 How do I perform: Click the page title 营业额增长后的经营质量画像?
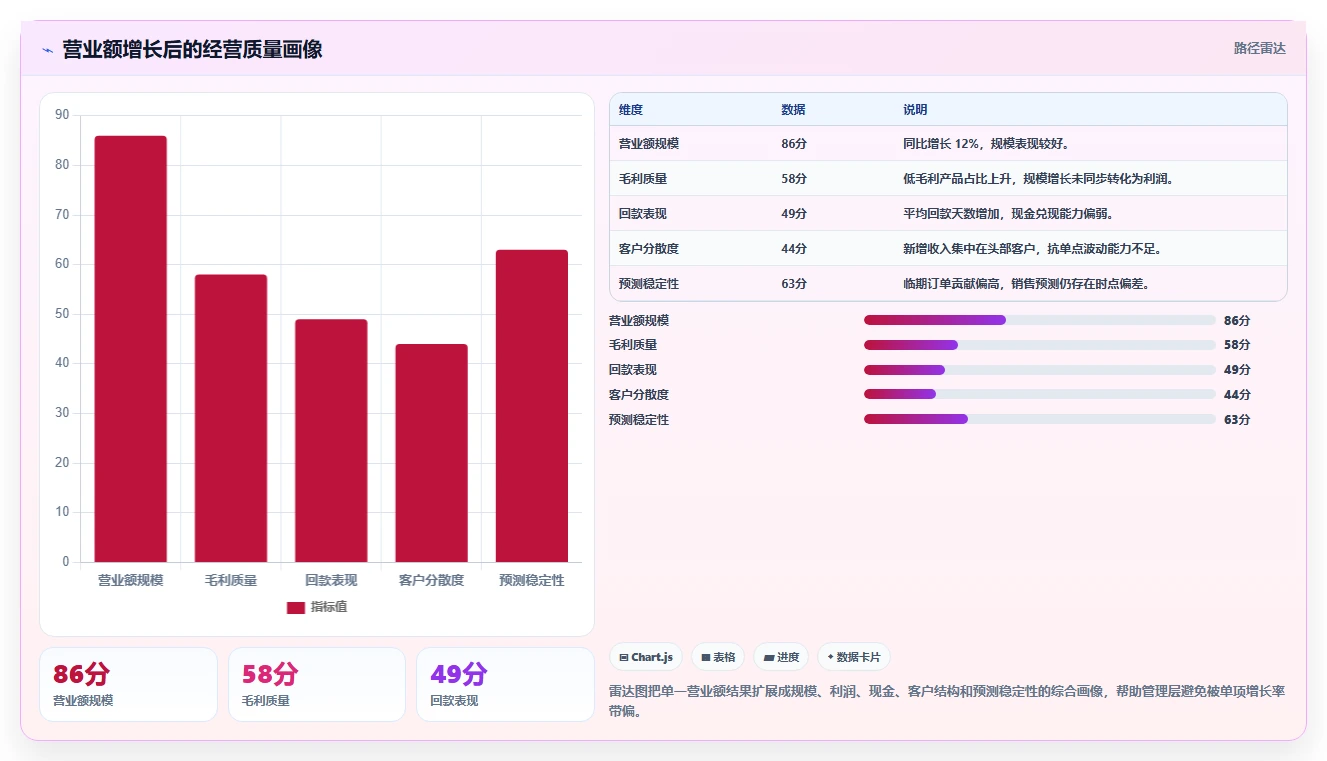(x=192, y=50)
